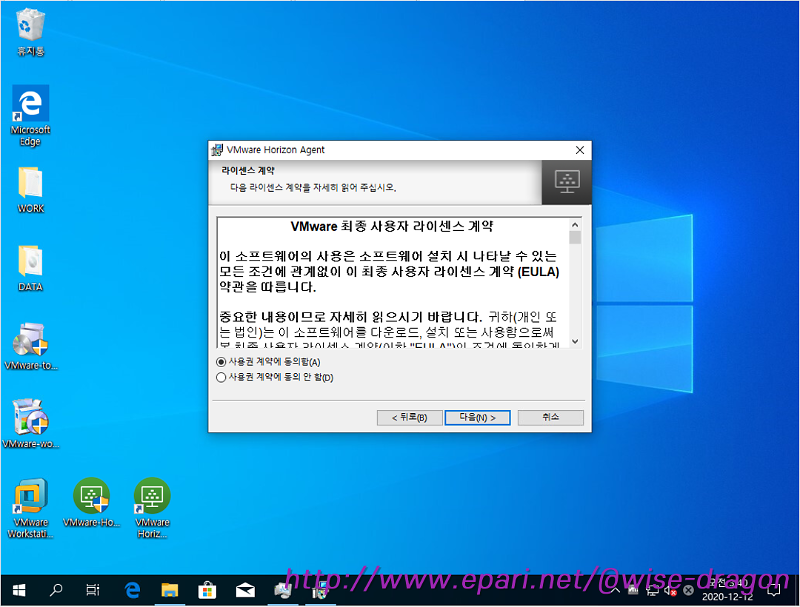Proceed with the 다음(N) button
Screen dimensions: 800x607
(478, 418)
